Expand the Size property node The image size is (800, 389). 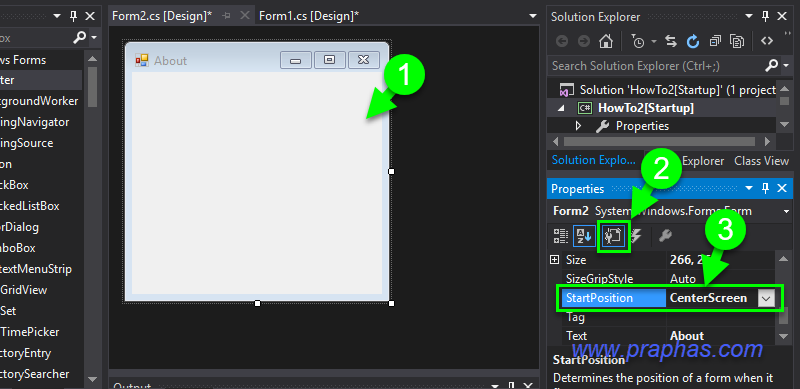[555, 260]
